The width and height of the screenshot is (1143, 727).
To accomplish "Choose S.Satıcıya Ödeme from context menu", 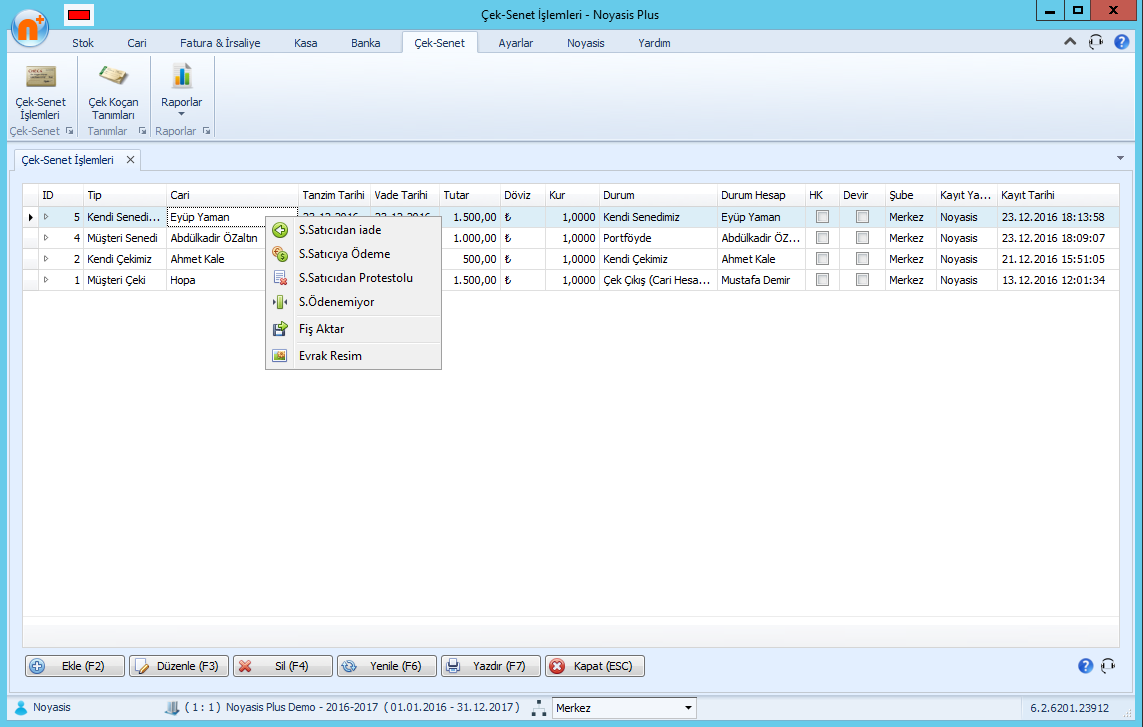I will (354, 254).
